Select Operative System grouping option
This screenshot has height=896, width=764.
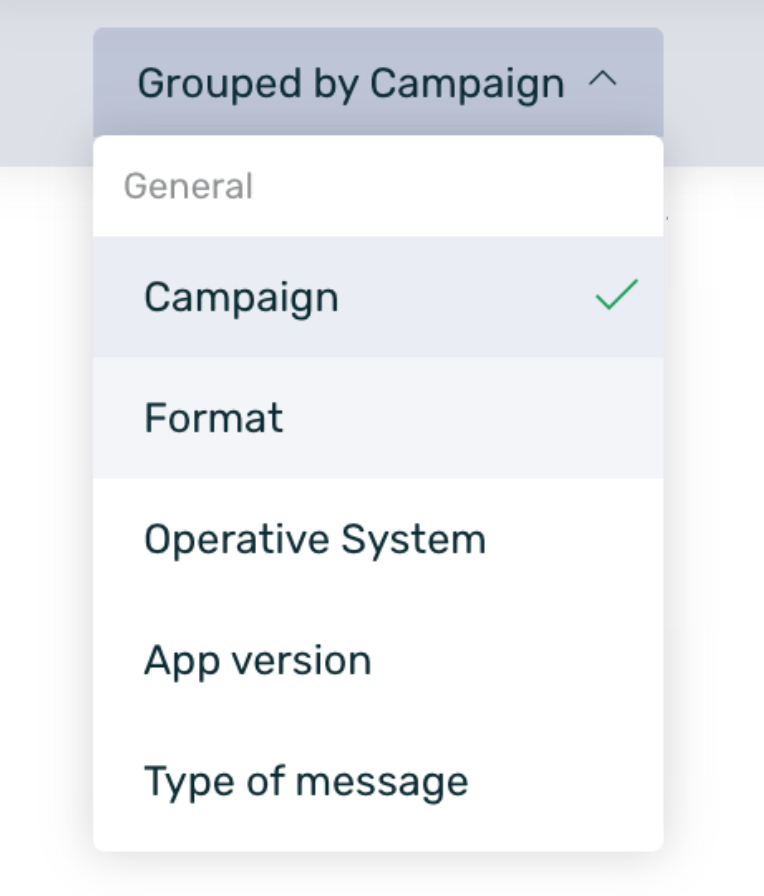tap(314, 539)
